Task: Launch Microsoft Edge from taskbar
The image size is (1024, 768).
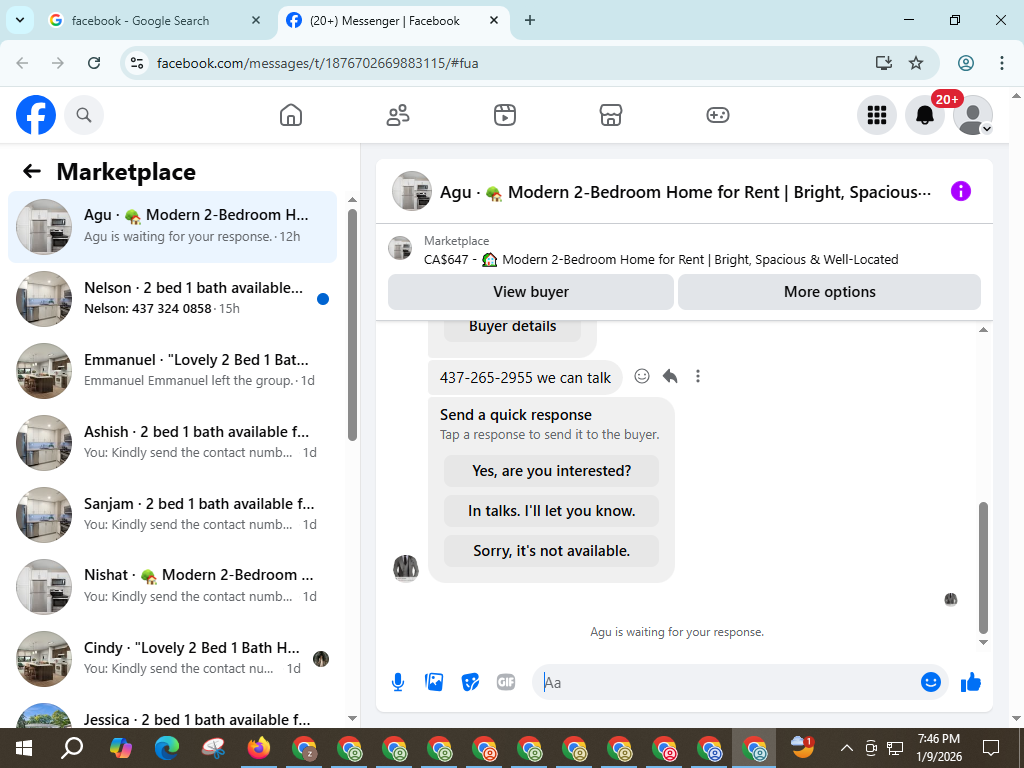Action: (167, 748)
